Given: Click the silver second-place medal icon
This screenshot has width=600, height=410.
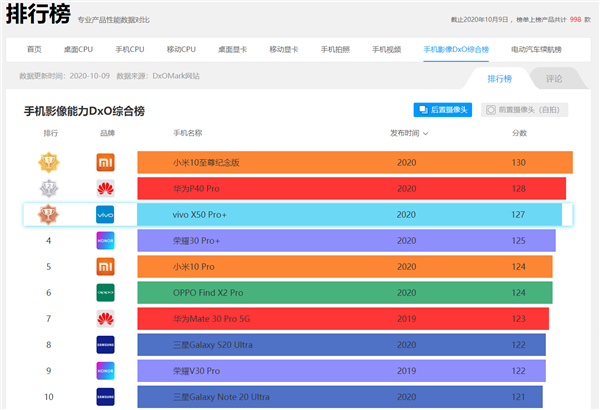Looking at the screenshot, I should coord(48,188).
